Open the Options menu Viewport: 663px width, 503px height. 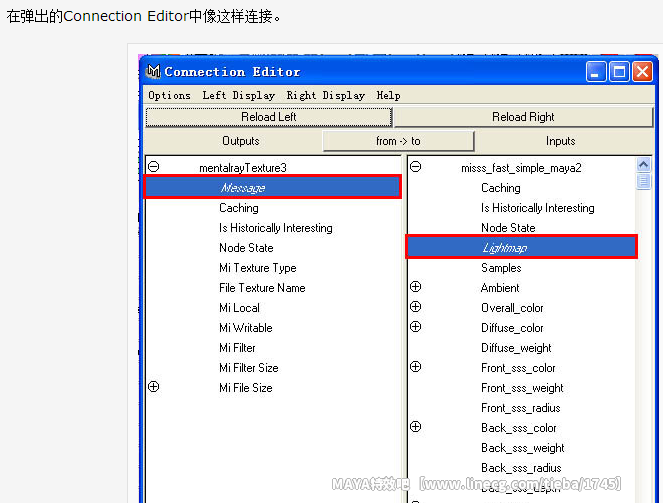pyautogui.click(x=169, y=96)
